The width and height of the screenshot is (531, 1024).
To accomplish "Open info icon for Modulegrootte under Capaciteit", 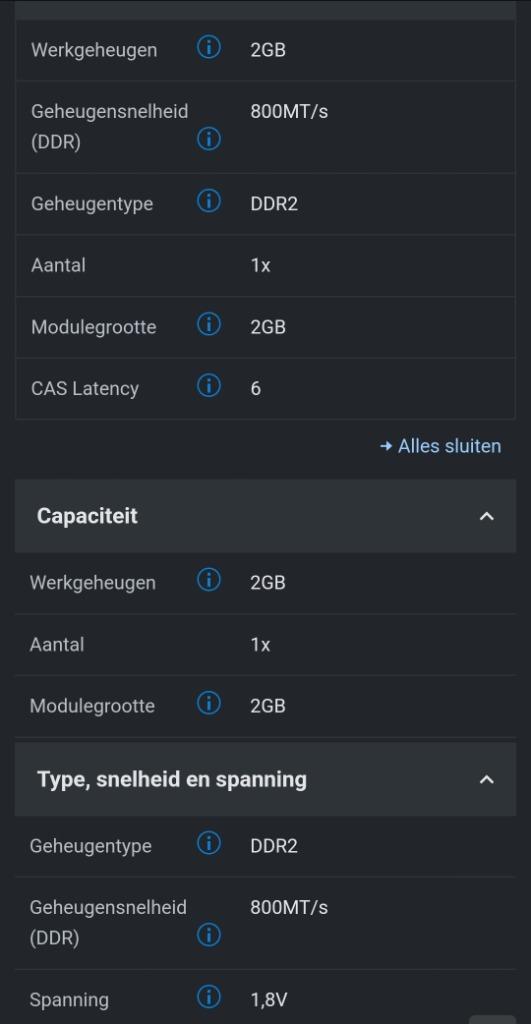I will (208, 703).
